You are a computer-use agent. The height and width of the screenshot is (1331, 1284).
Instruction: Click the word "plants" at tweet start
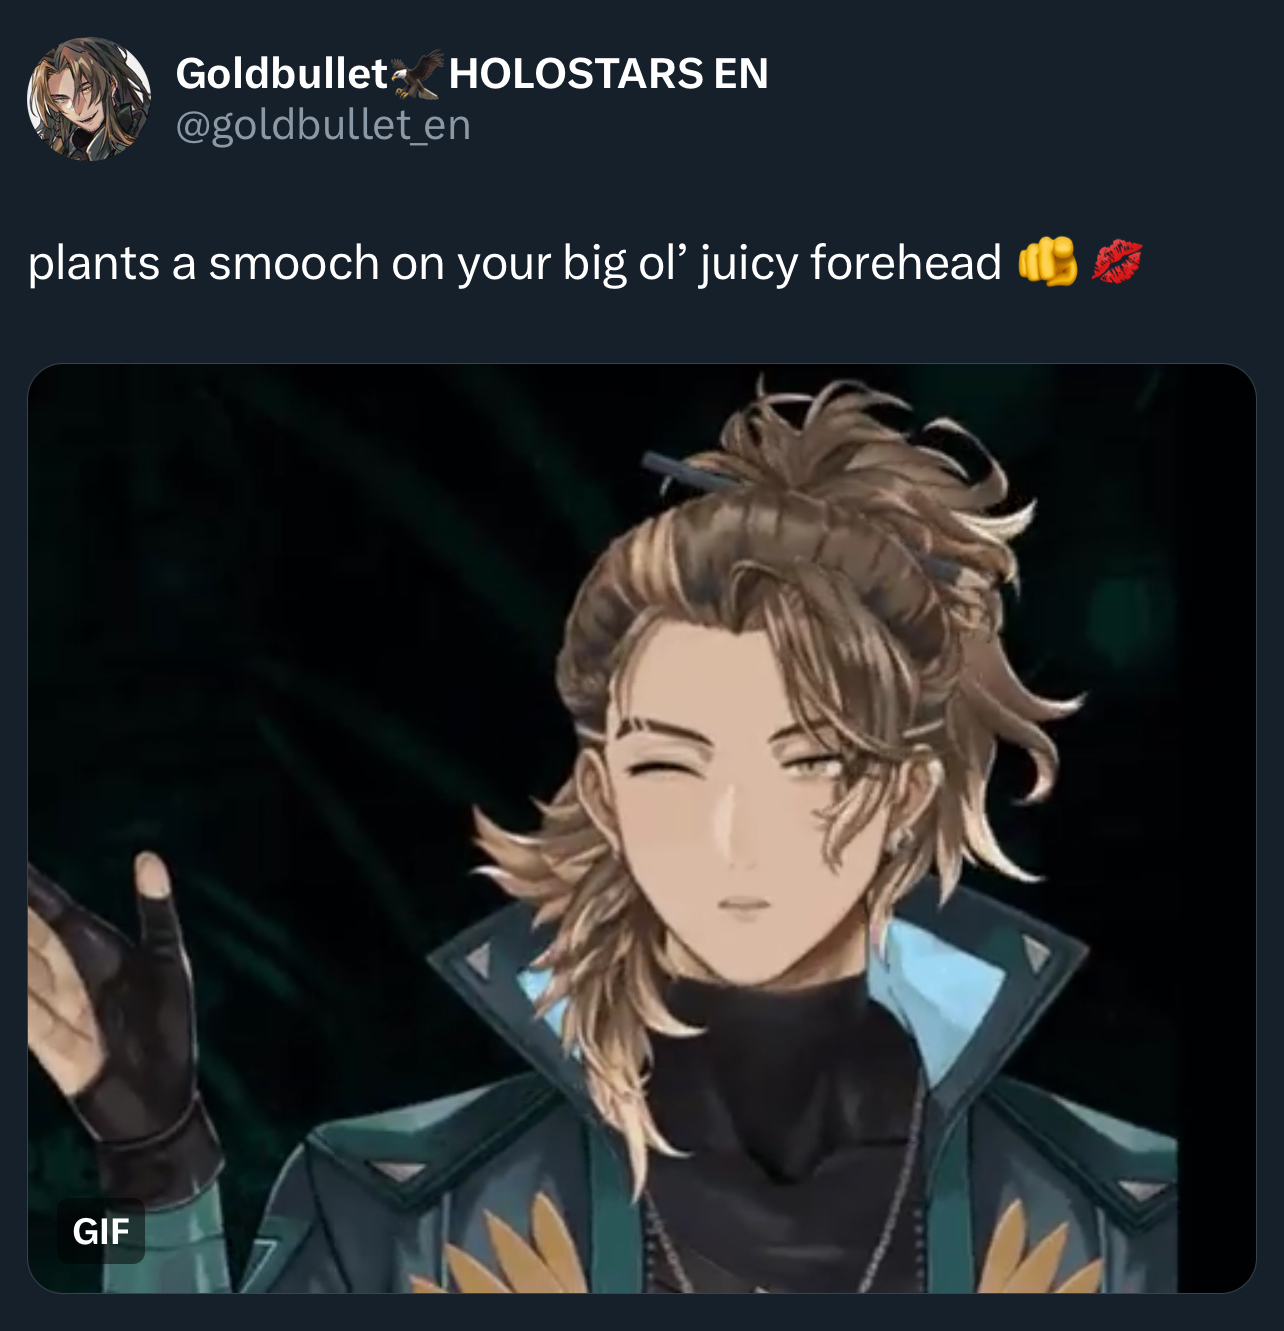pyautogui.click(x=94, y=264)
